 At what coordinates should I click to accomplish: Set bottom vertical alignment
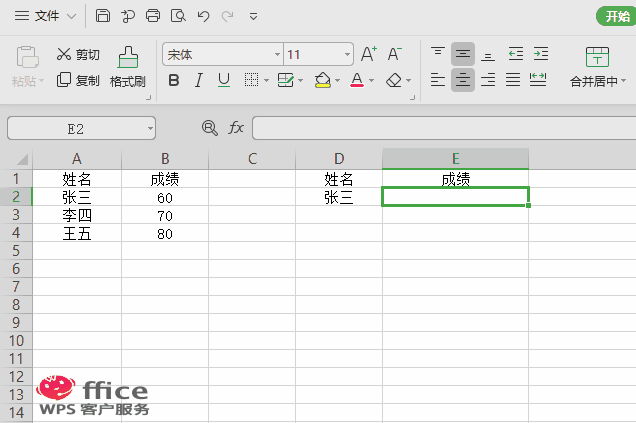click(x=488, y=55)
